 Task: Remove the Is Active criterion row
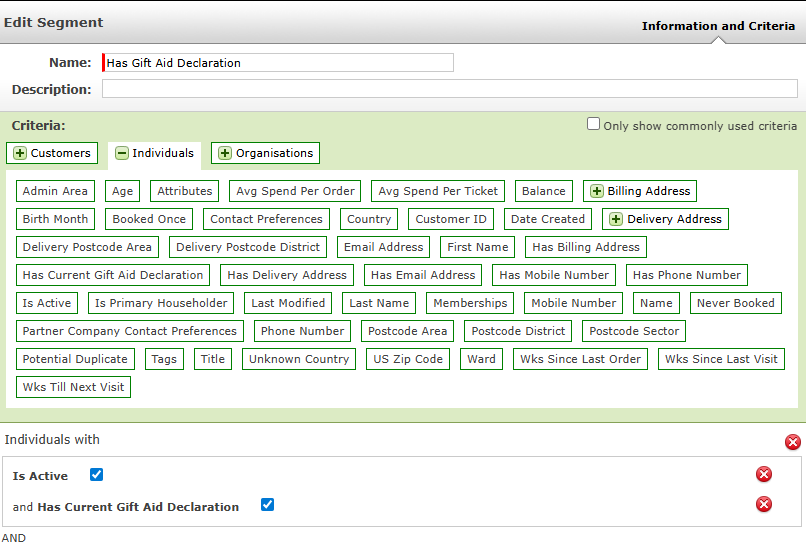[x=764, y=475]
